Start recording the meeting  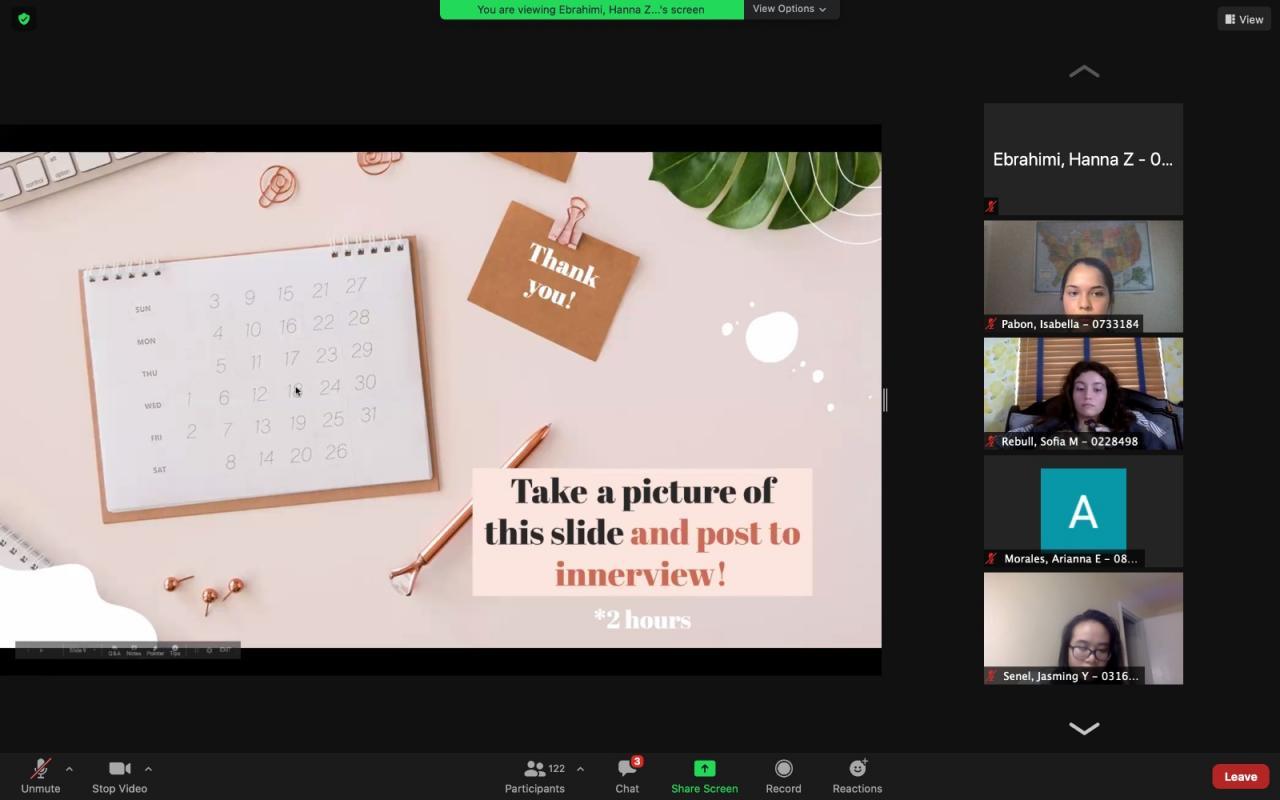click(x=783, y=775)
